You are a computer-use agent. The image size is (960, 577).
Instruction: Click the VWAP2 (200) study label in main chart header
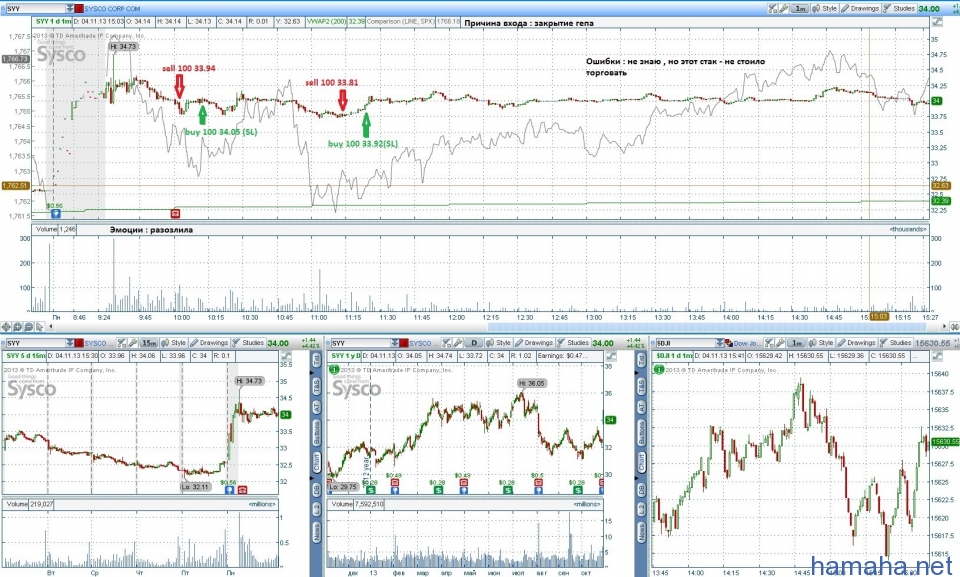(x=326, y=21)
